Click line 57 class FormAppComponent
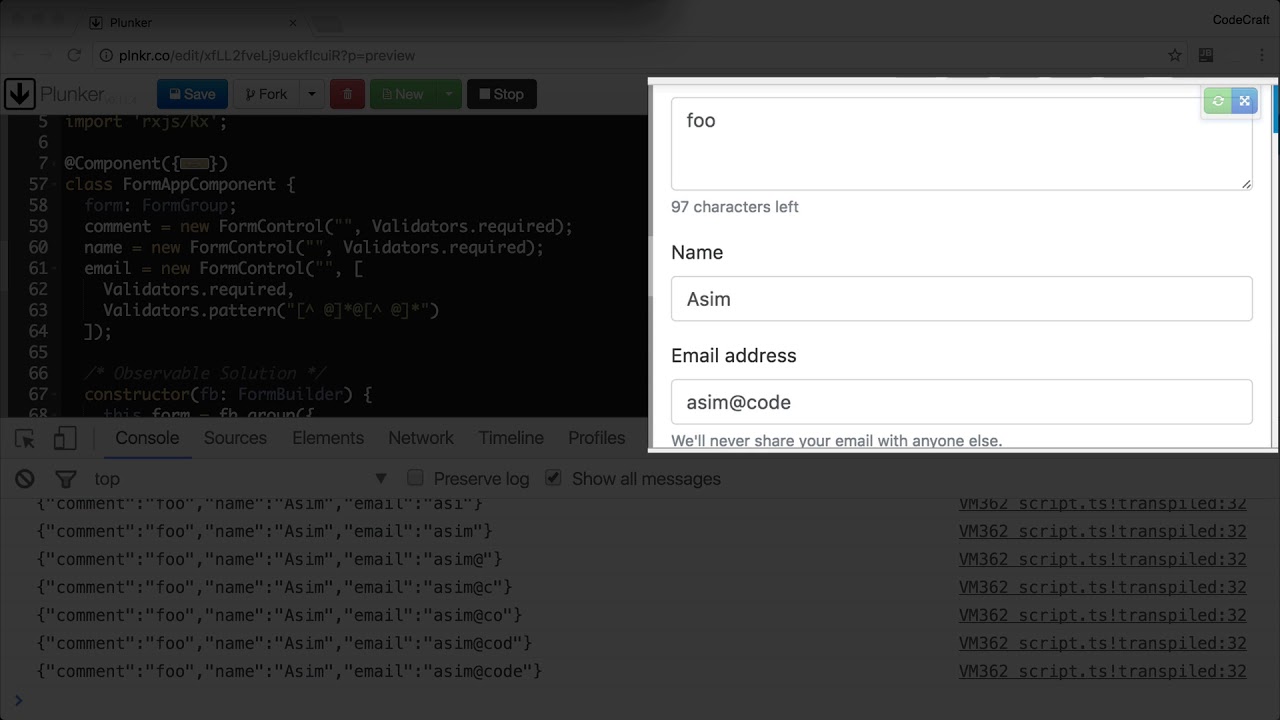The width and height of the screenshot is (1280, 720). click(180, 184)
